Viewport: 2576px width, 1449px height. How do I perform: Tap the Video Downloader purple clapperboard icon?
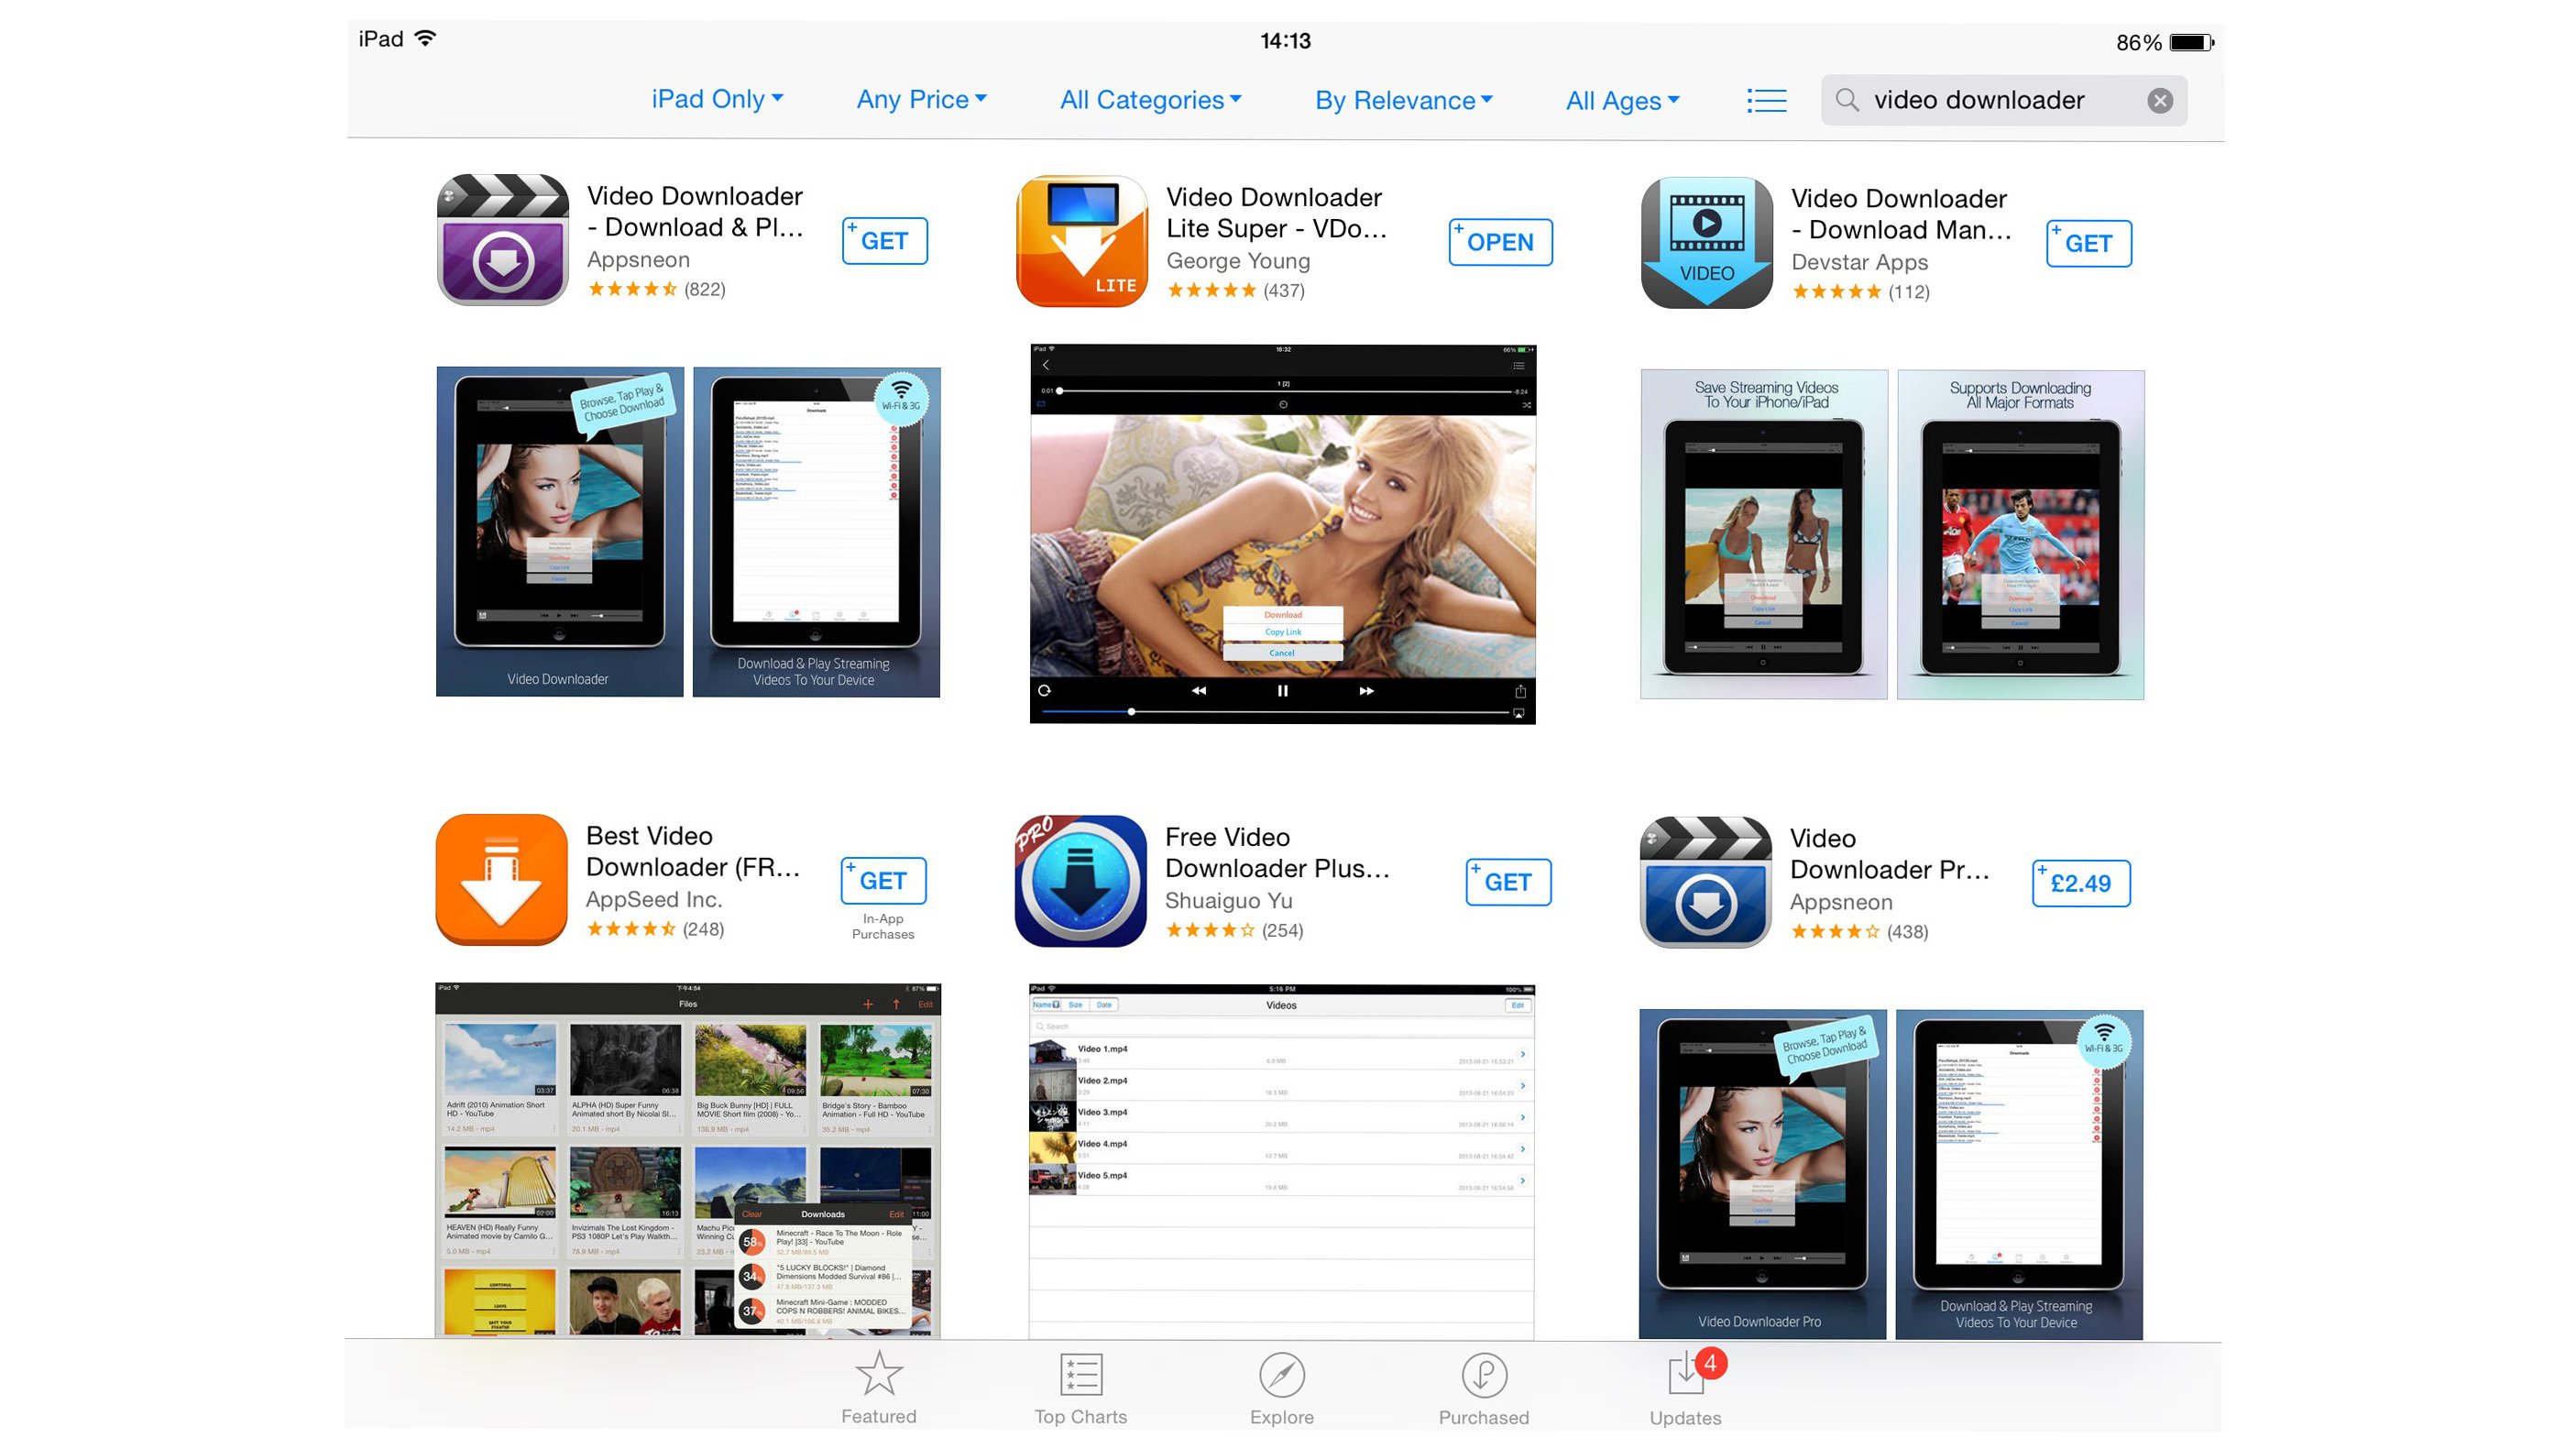click(502, 241)
